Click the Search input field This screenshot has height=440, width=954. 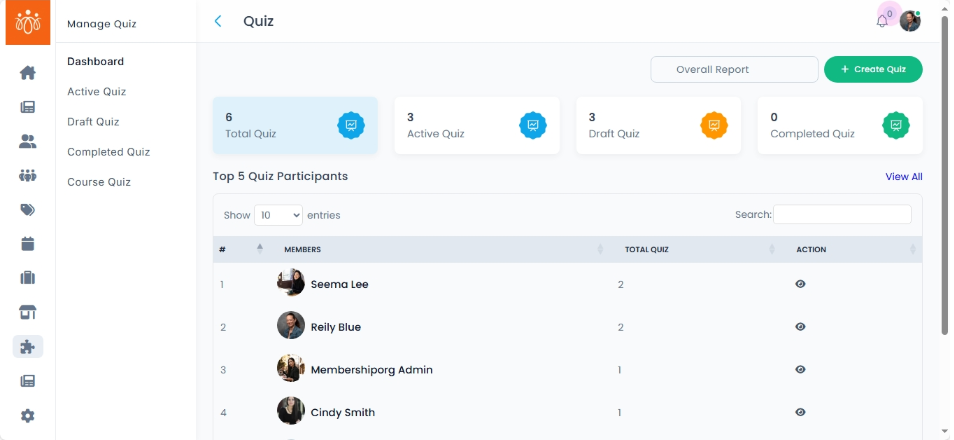point(842,215)
